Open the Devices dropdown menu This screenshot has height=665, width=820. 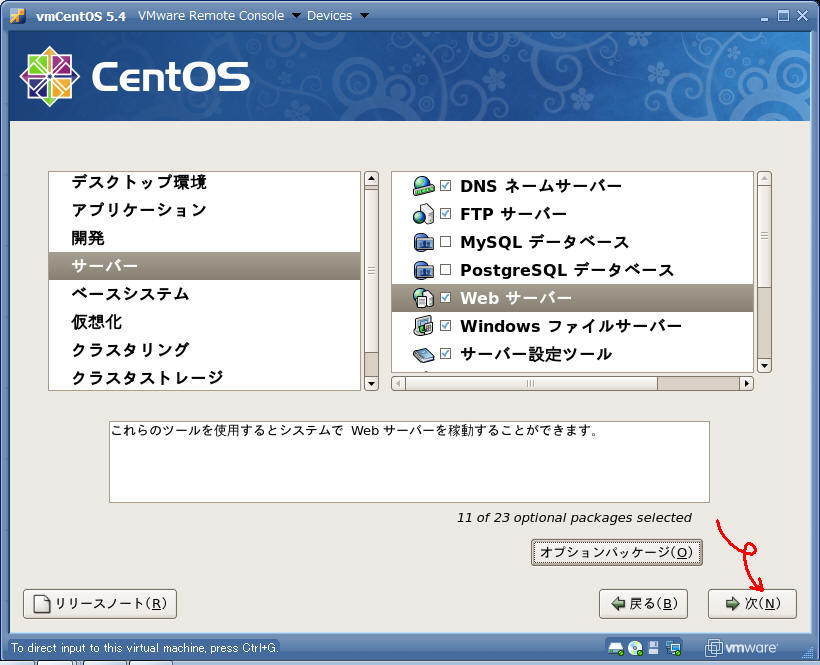point(337,15)
